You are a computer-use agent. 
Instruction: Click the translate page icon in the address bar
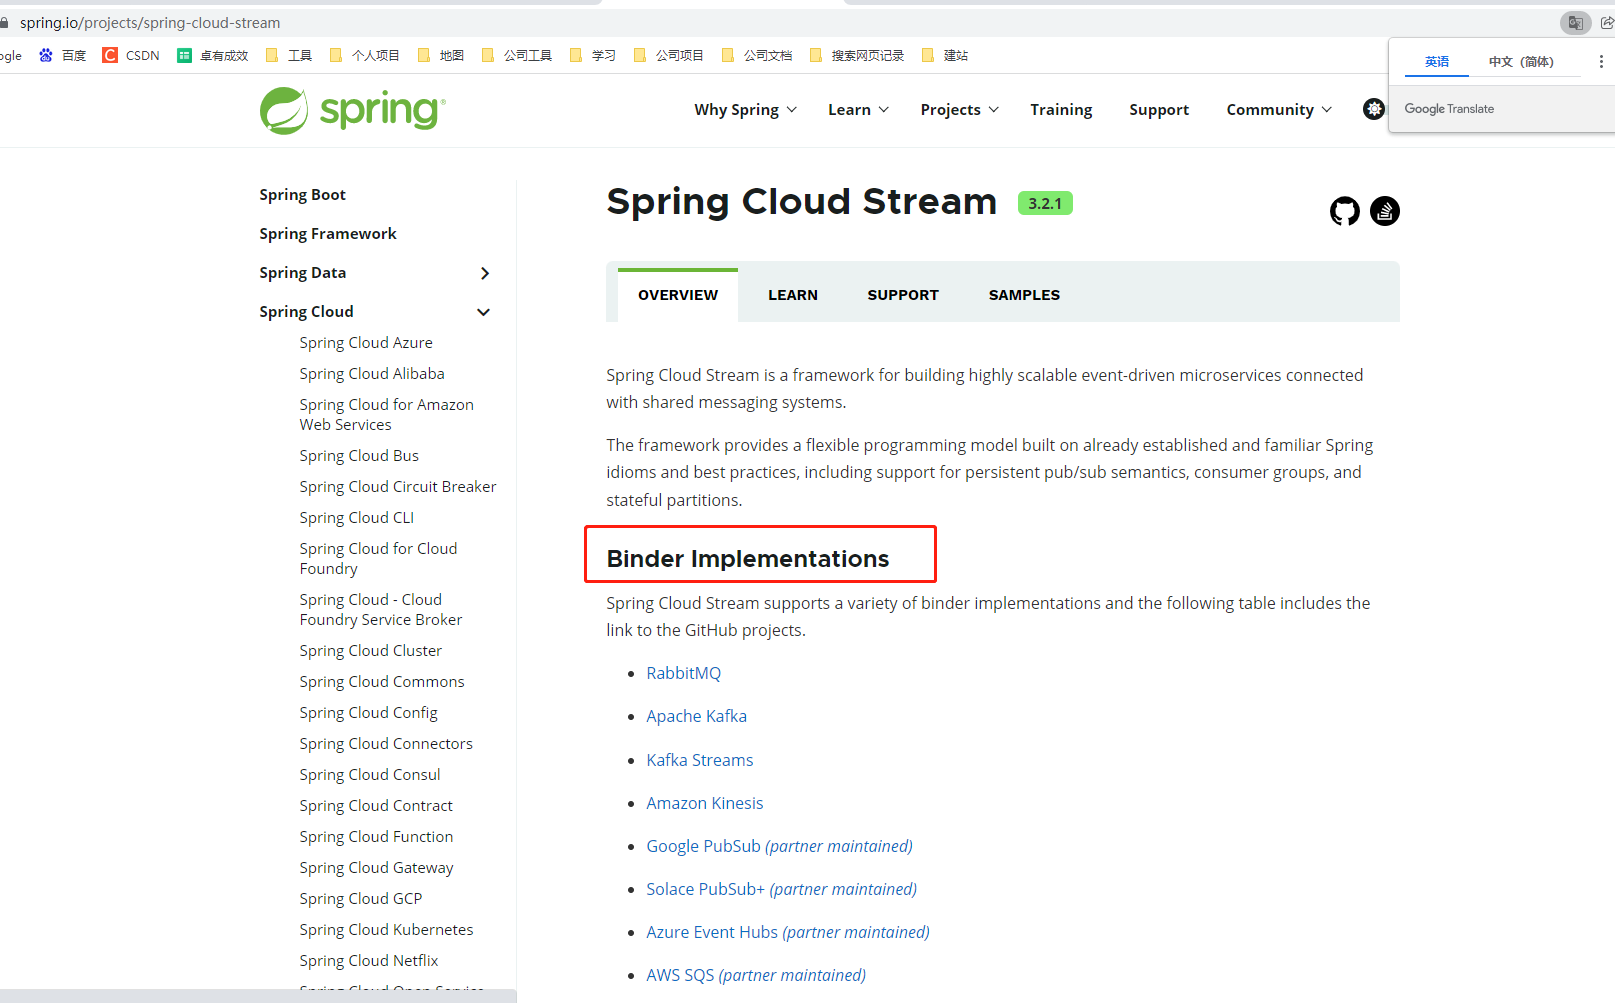1575,22
